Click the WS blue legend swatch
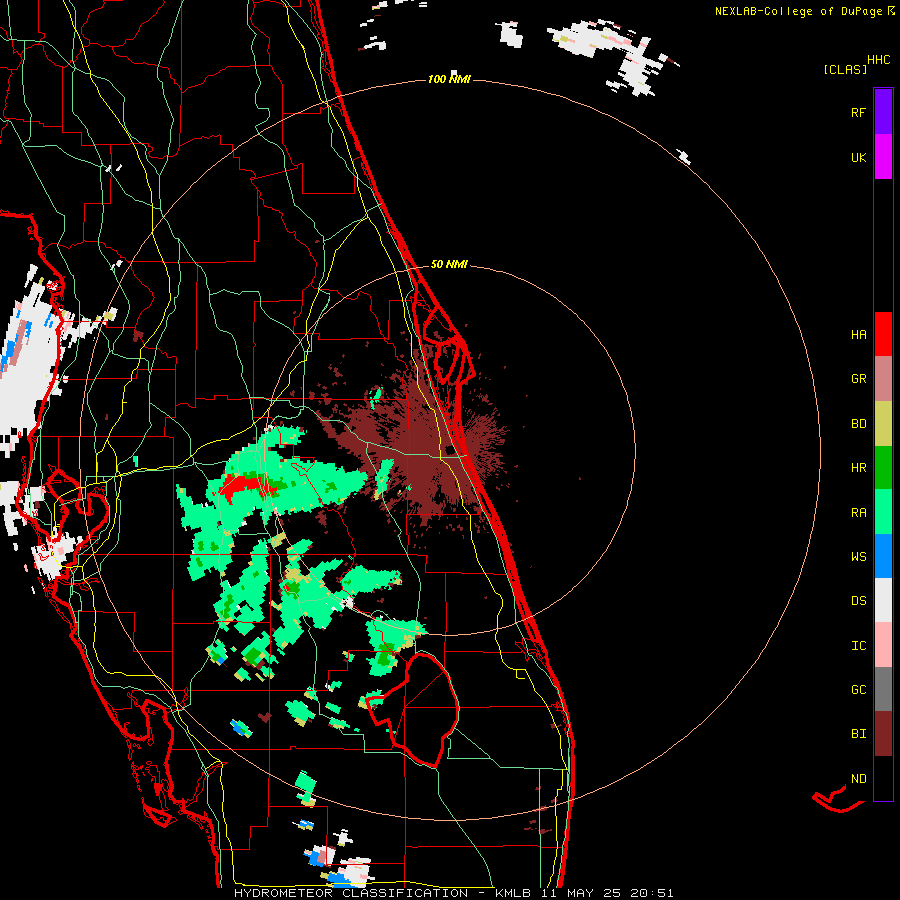 (883, 556)
